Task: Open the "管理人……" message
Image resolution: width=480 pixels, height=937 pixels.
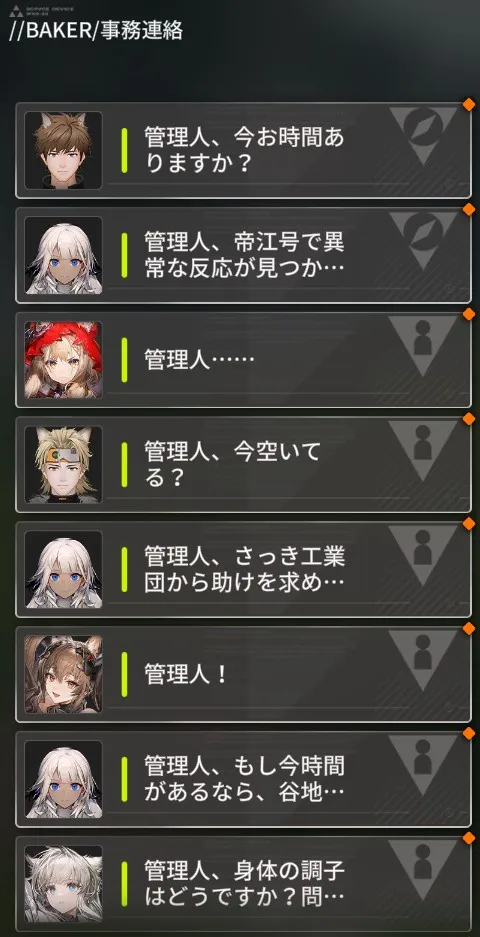Action: pos(243,360)
